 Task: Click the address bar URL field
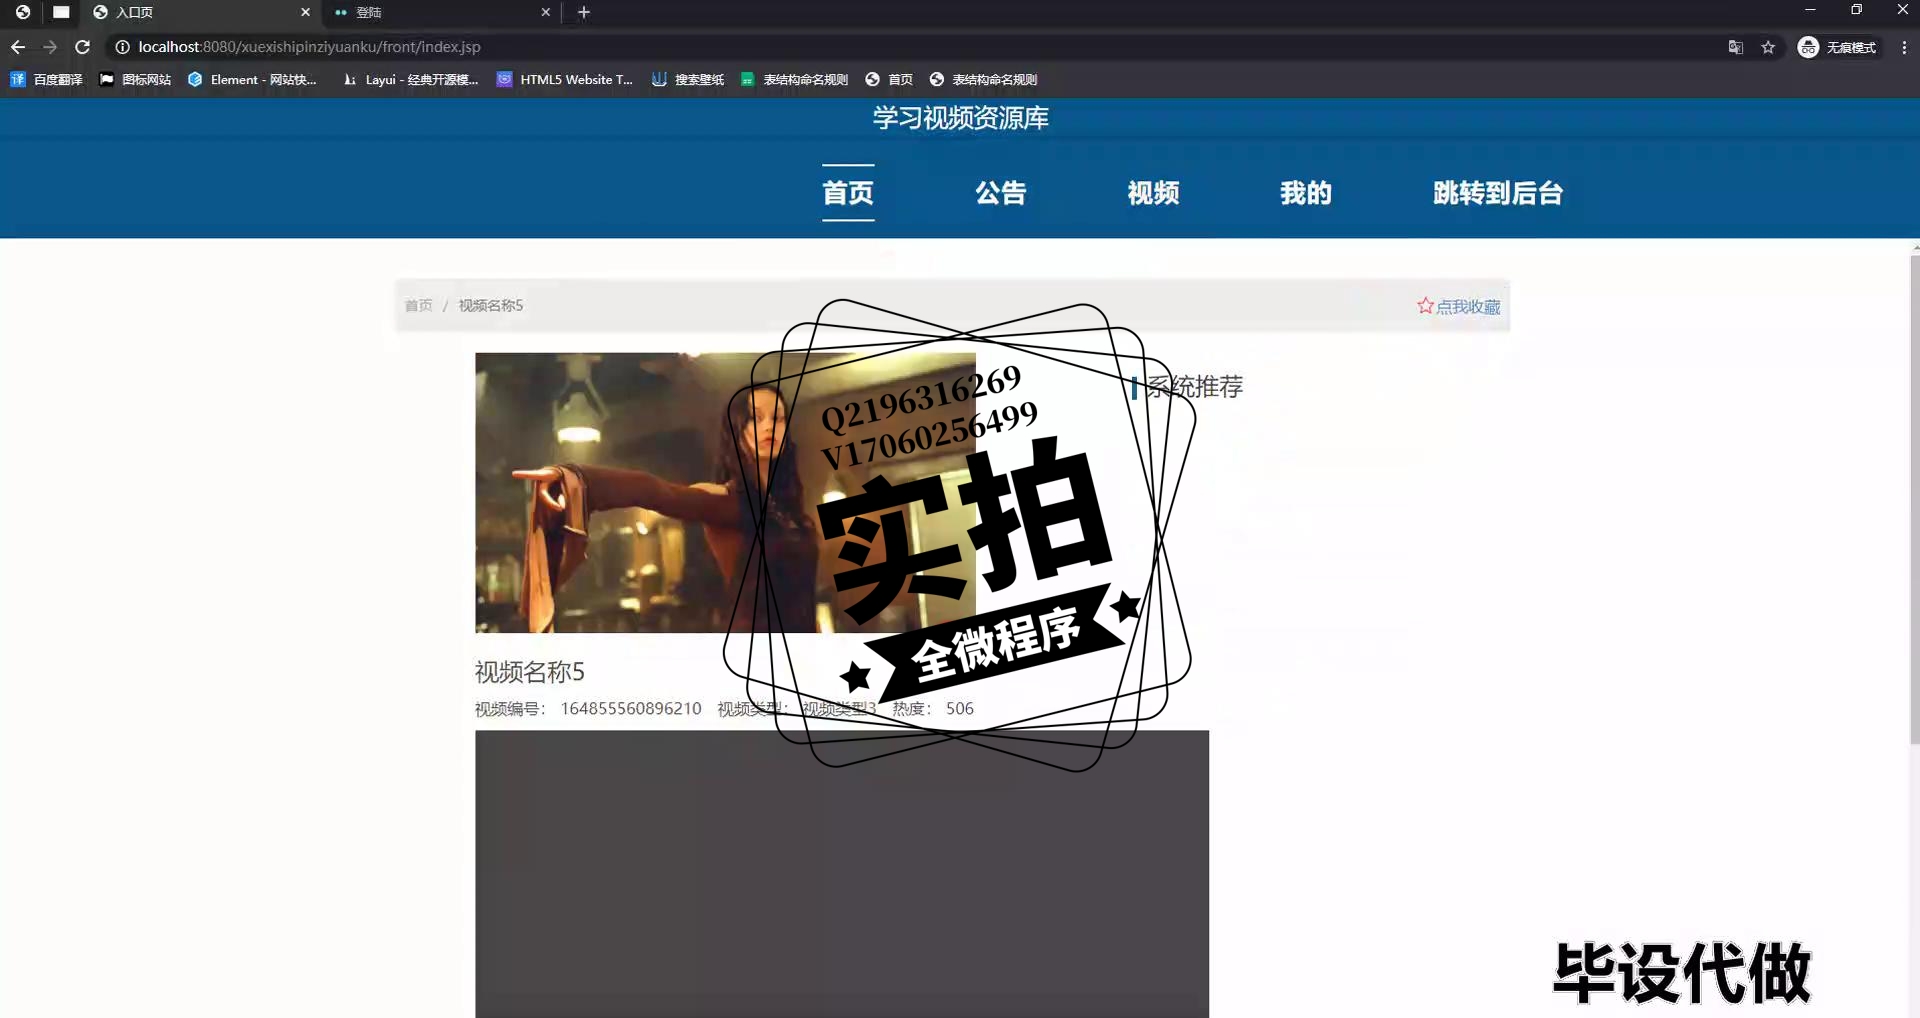point(900,47)
